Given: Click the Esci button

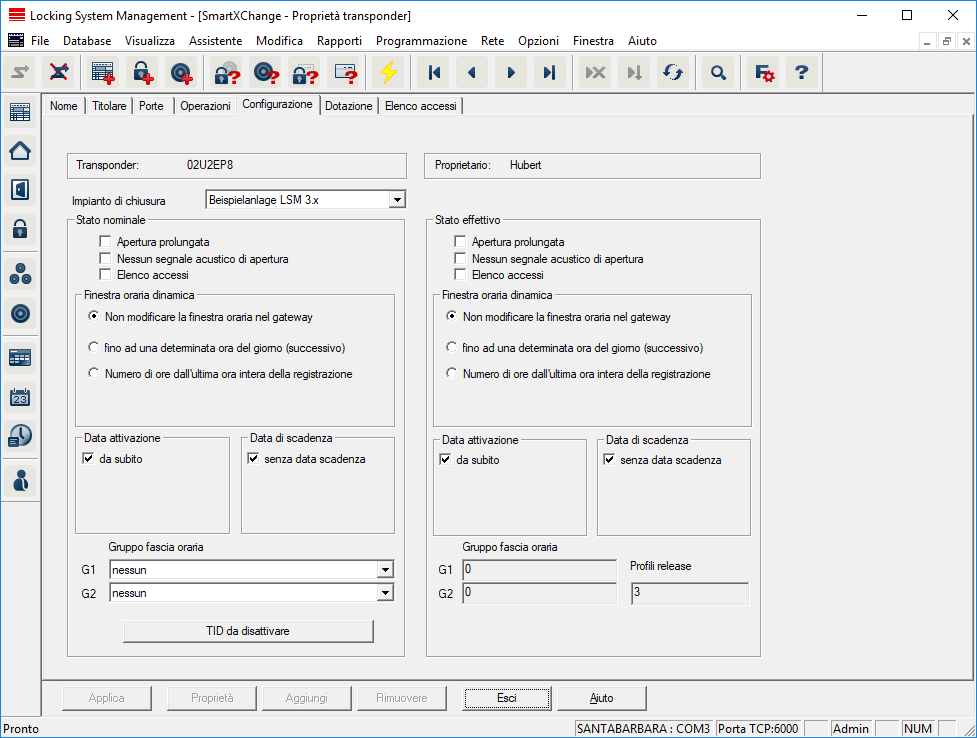Looking at the screenshot, I should pos(507,698).
